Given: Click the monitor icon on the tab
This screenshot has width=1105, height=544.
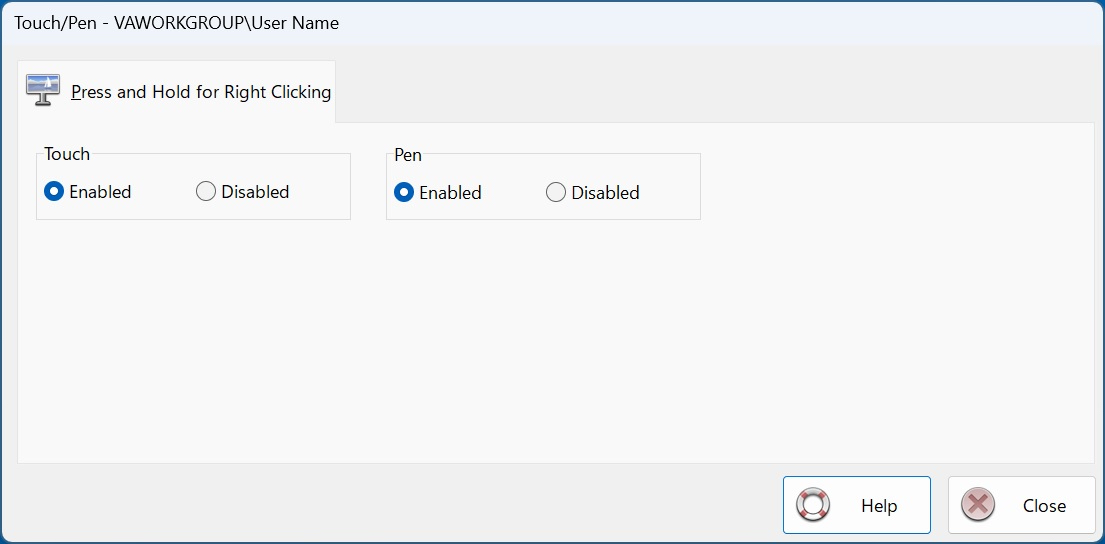Looking at the screenshot, I should click(43, 90).
